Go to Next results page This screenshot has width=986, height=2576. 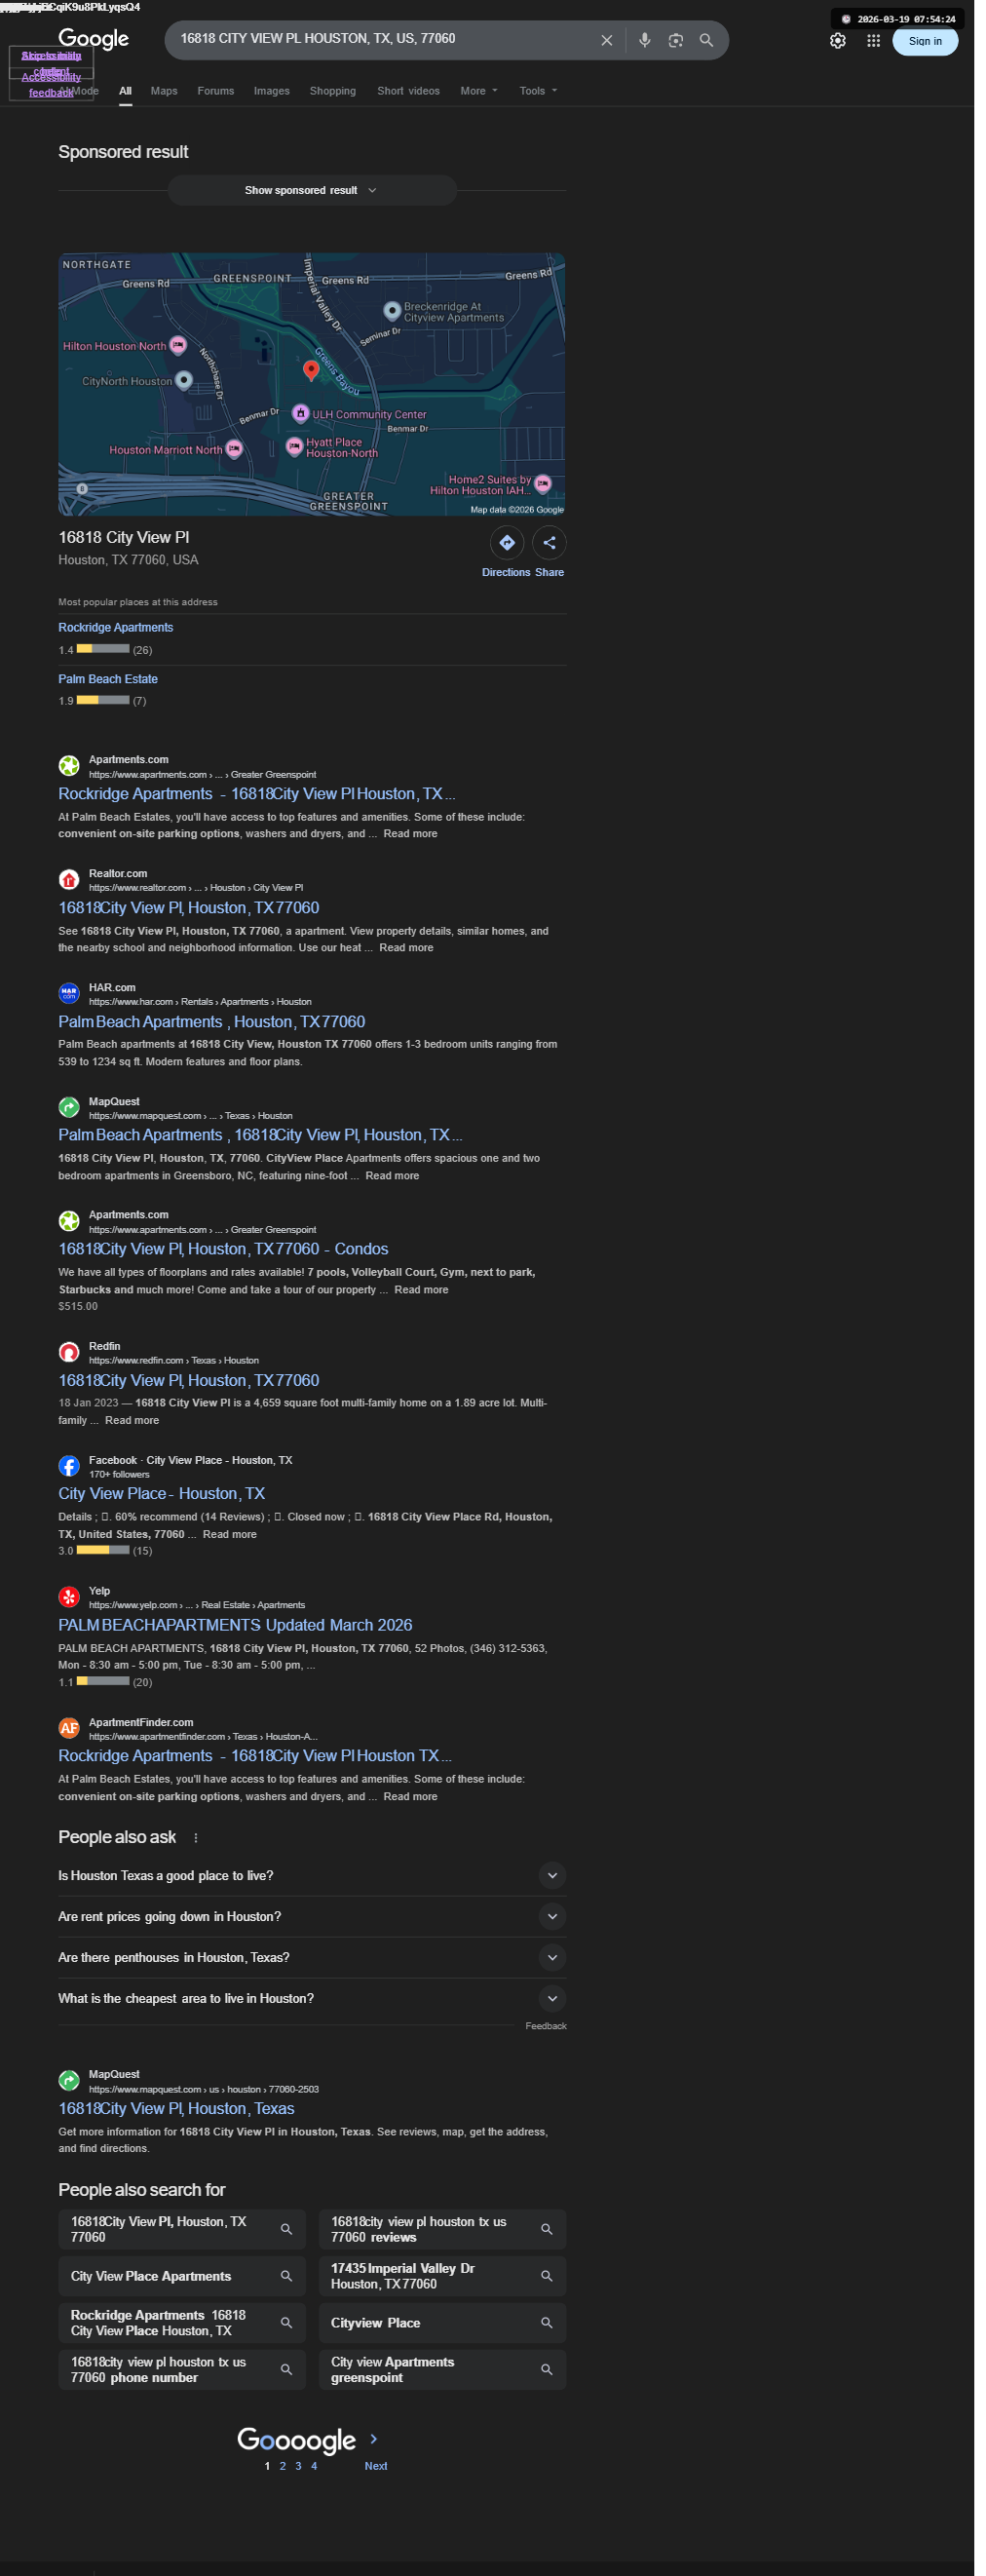pyautogui.click(x=375, y=2466)
